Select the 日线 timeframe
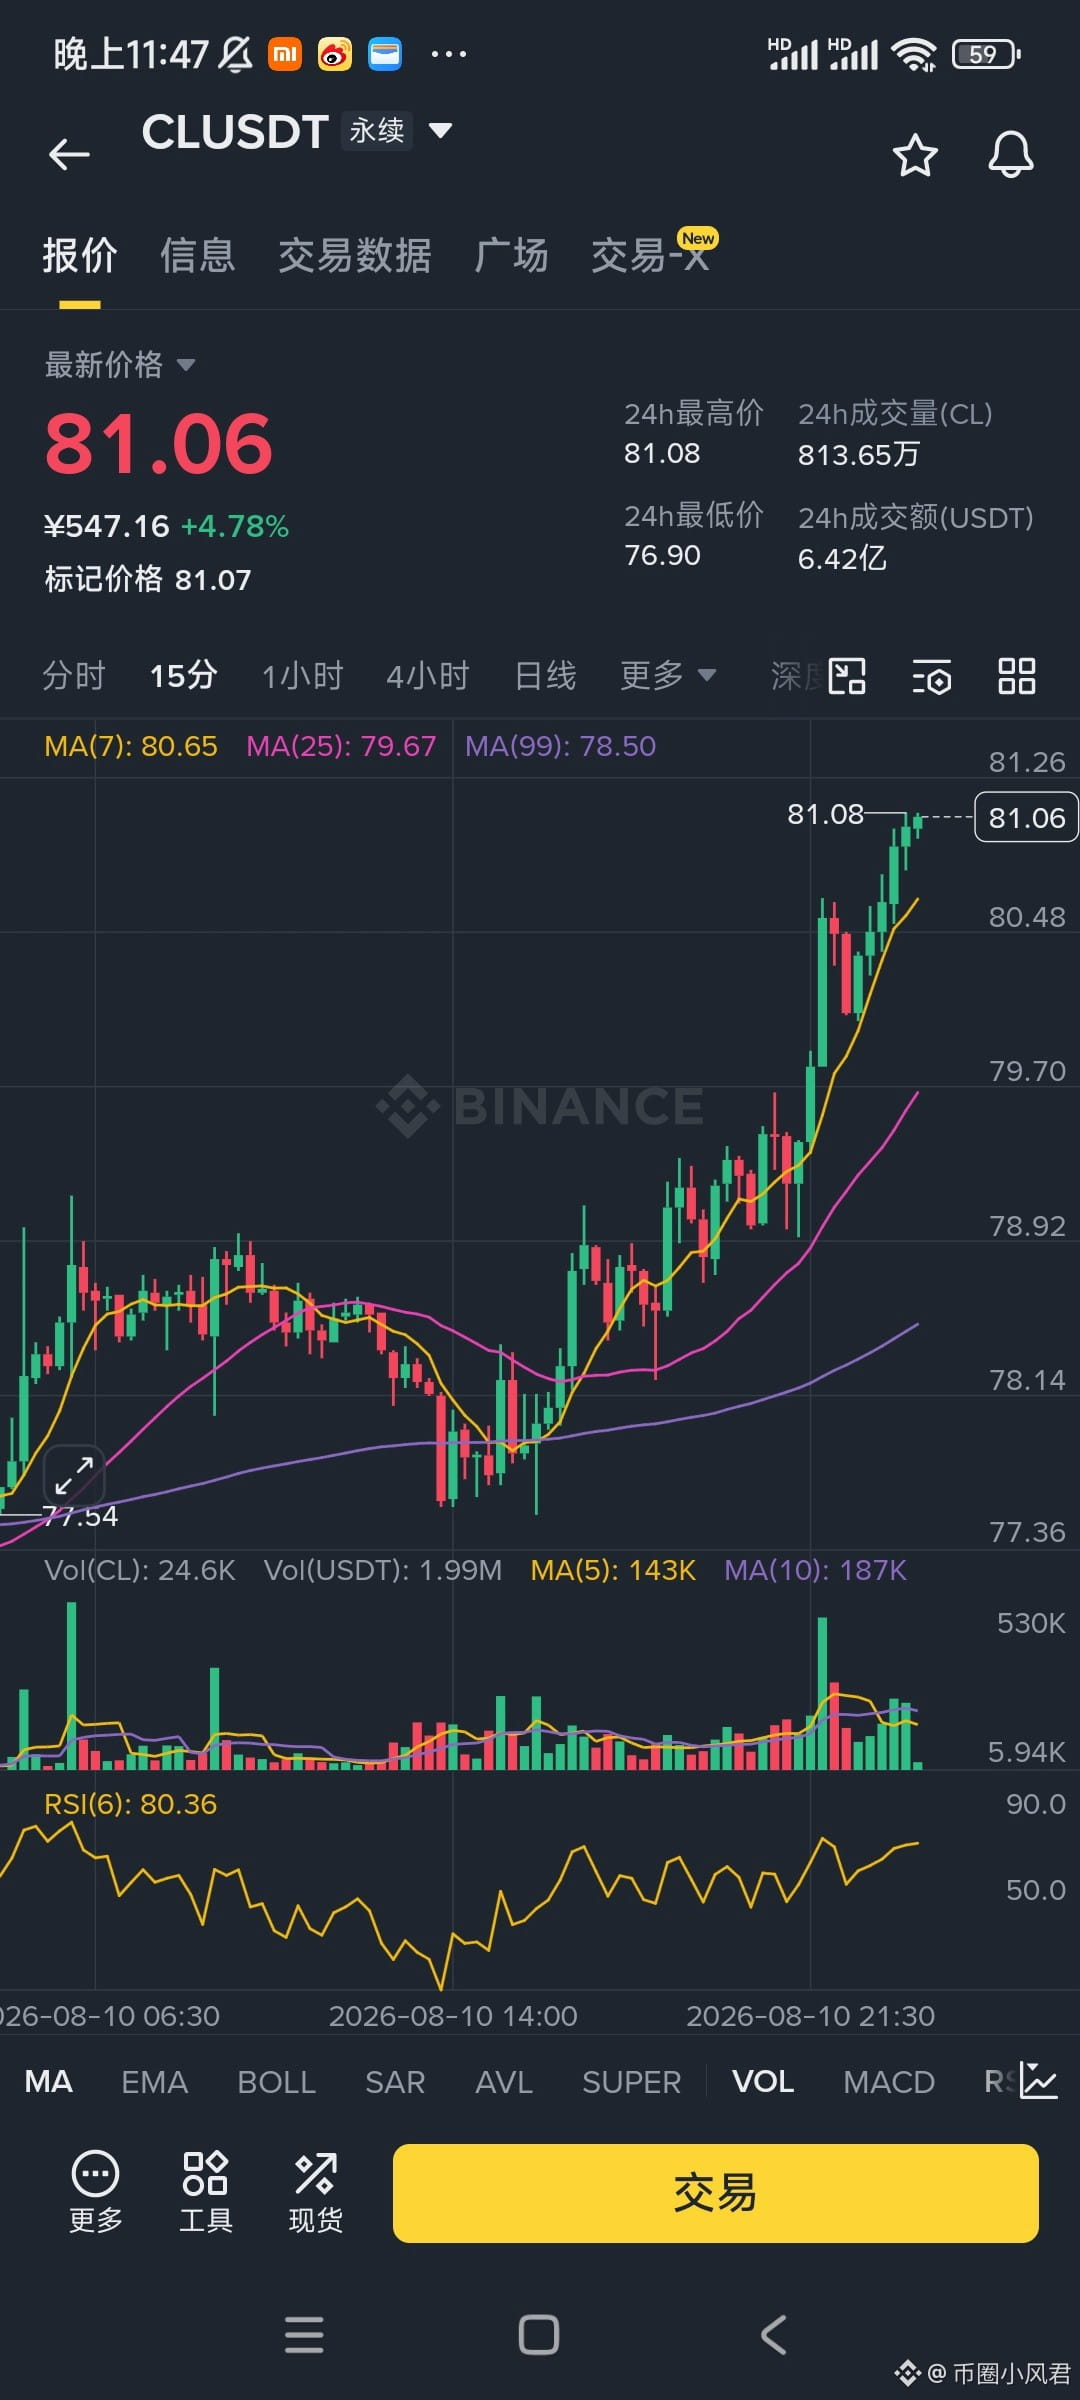This screenshot has height=2400, width=1080. [x=545, y=676]
